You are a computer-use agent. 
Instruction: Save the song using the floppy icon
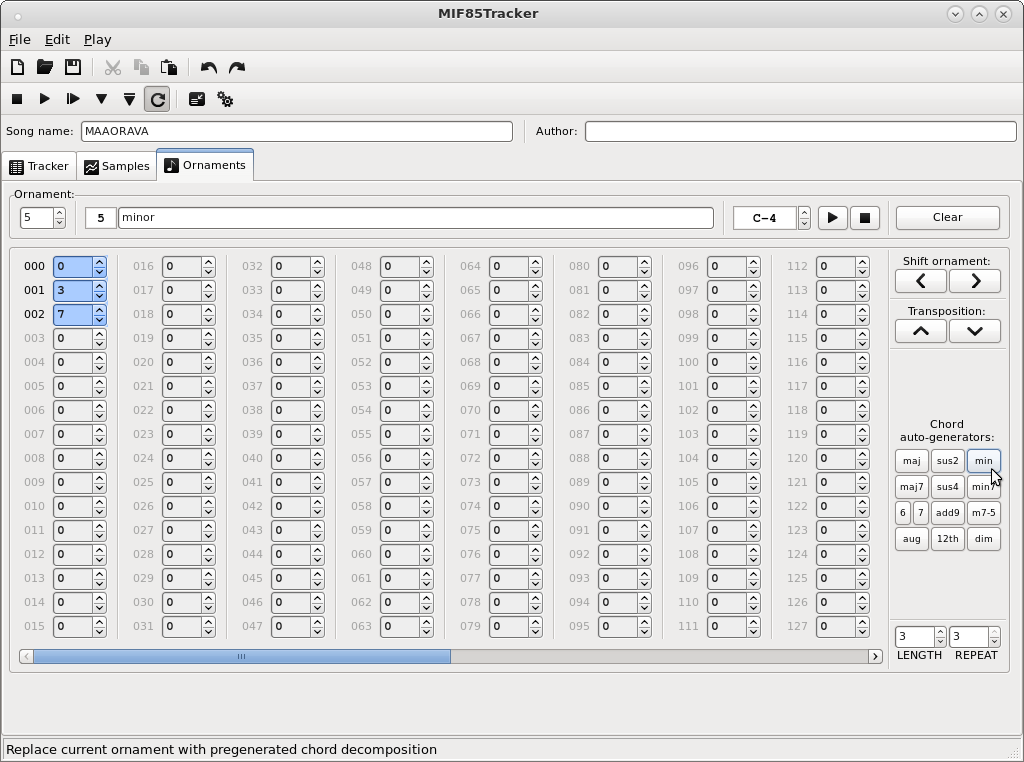tap(73, 67)
